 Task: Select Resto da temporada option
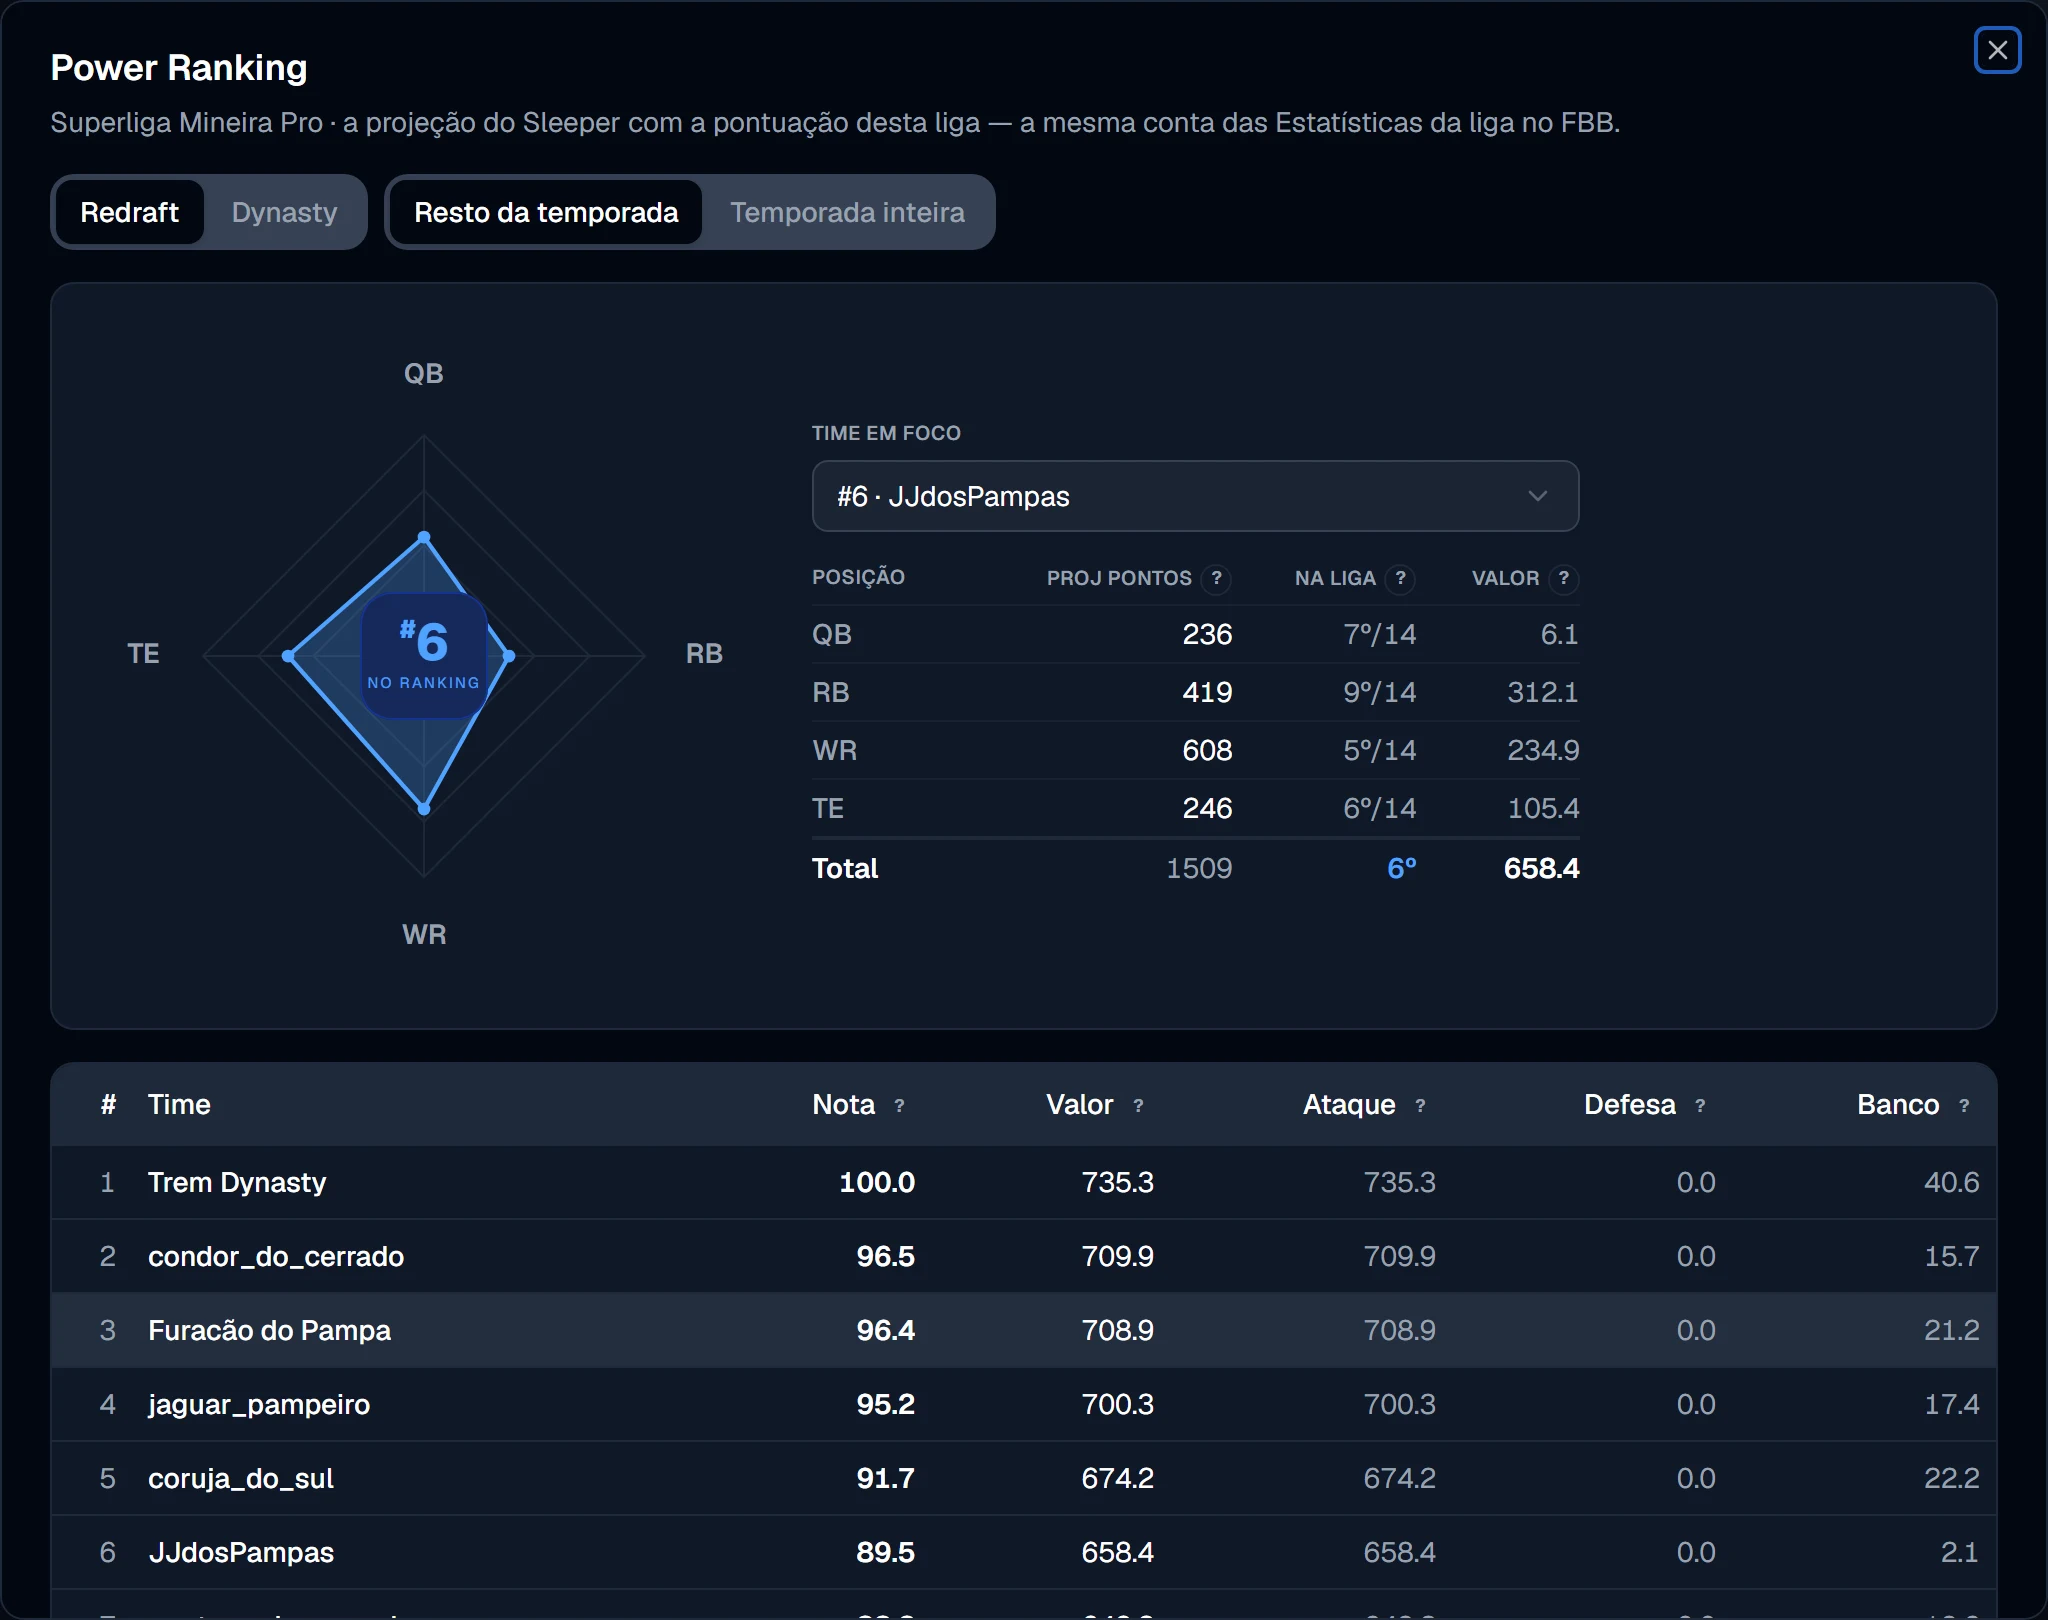(546, 212)
